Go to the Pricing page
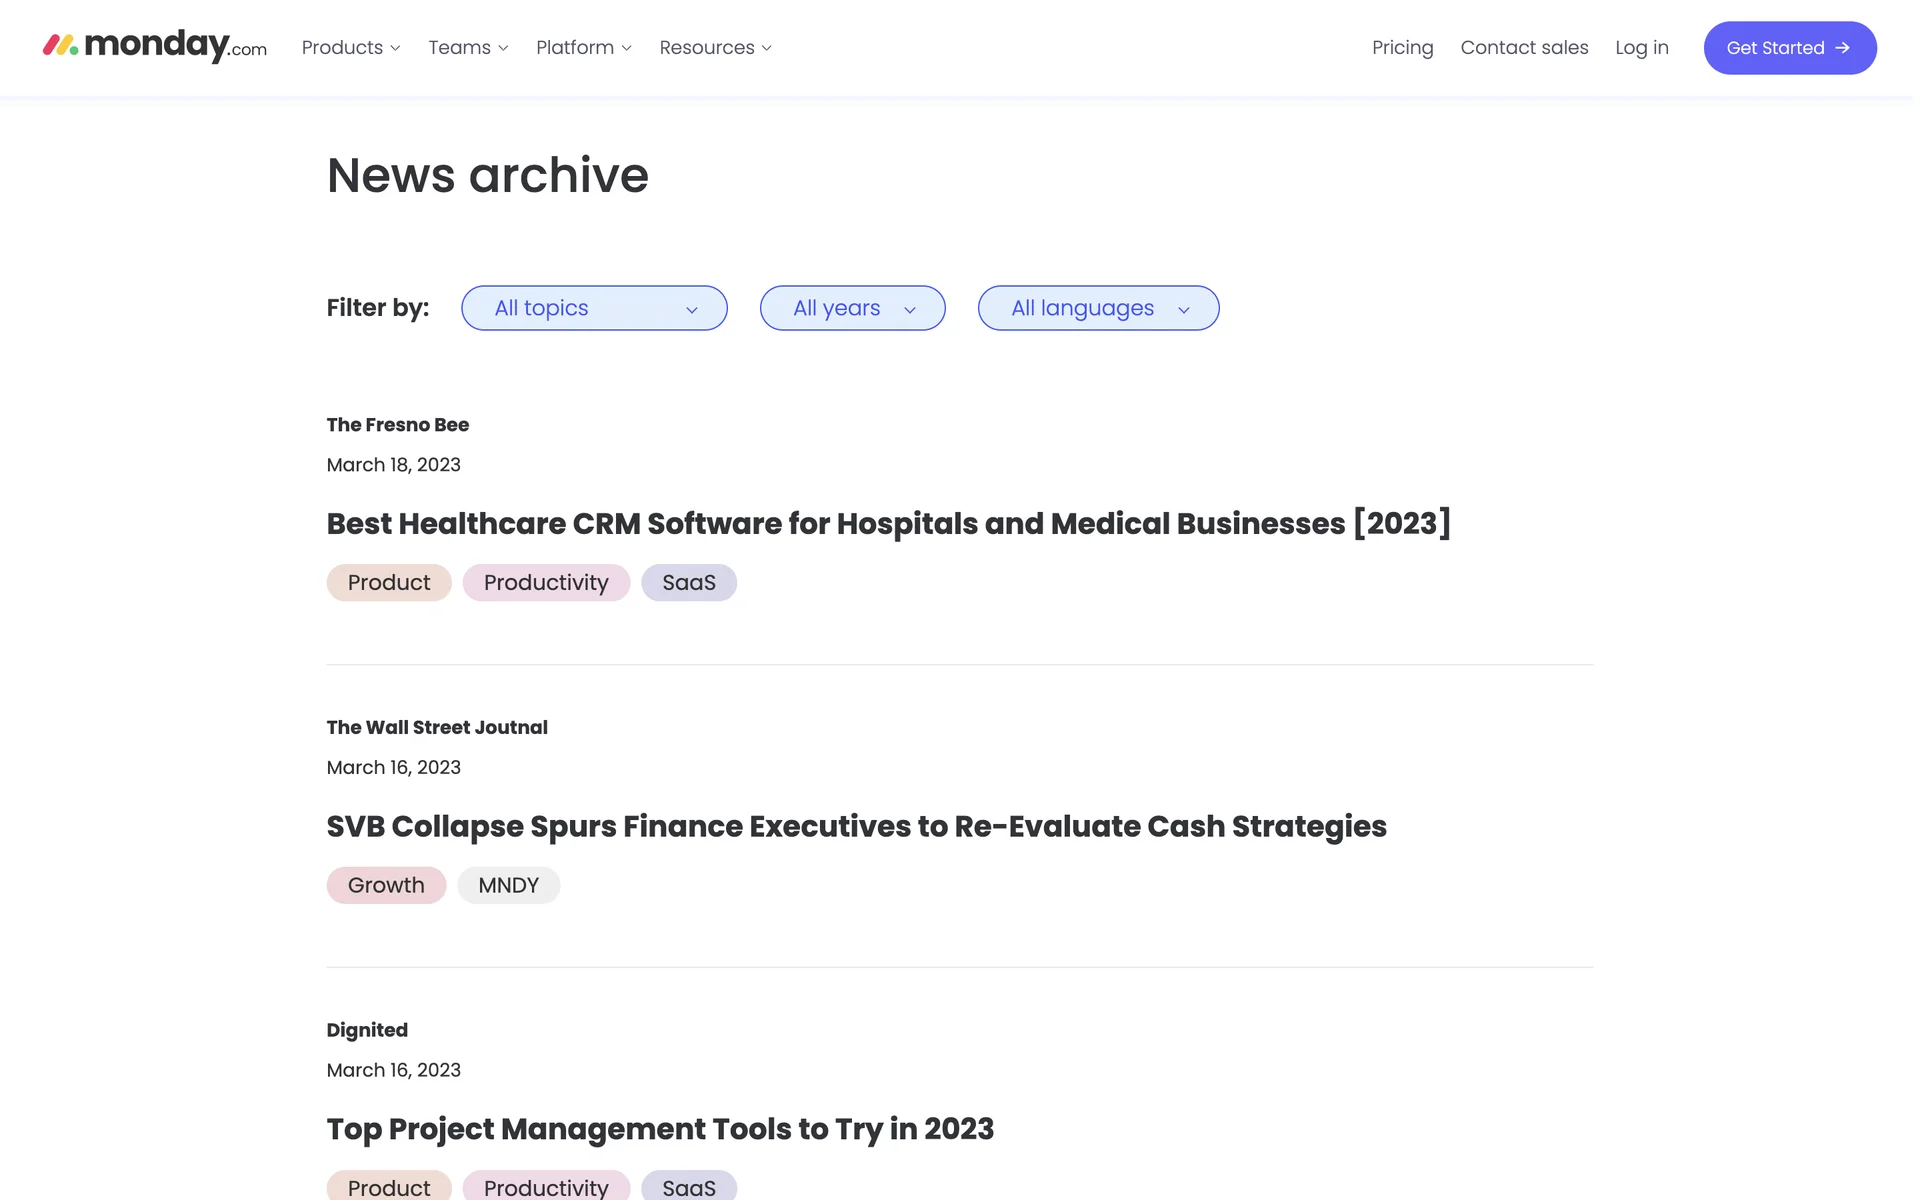1920x1200 pixels. point(1402,48)
